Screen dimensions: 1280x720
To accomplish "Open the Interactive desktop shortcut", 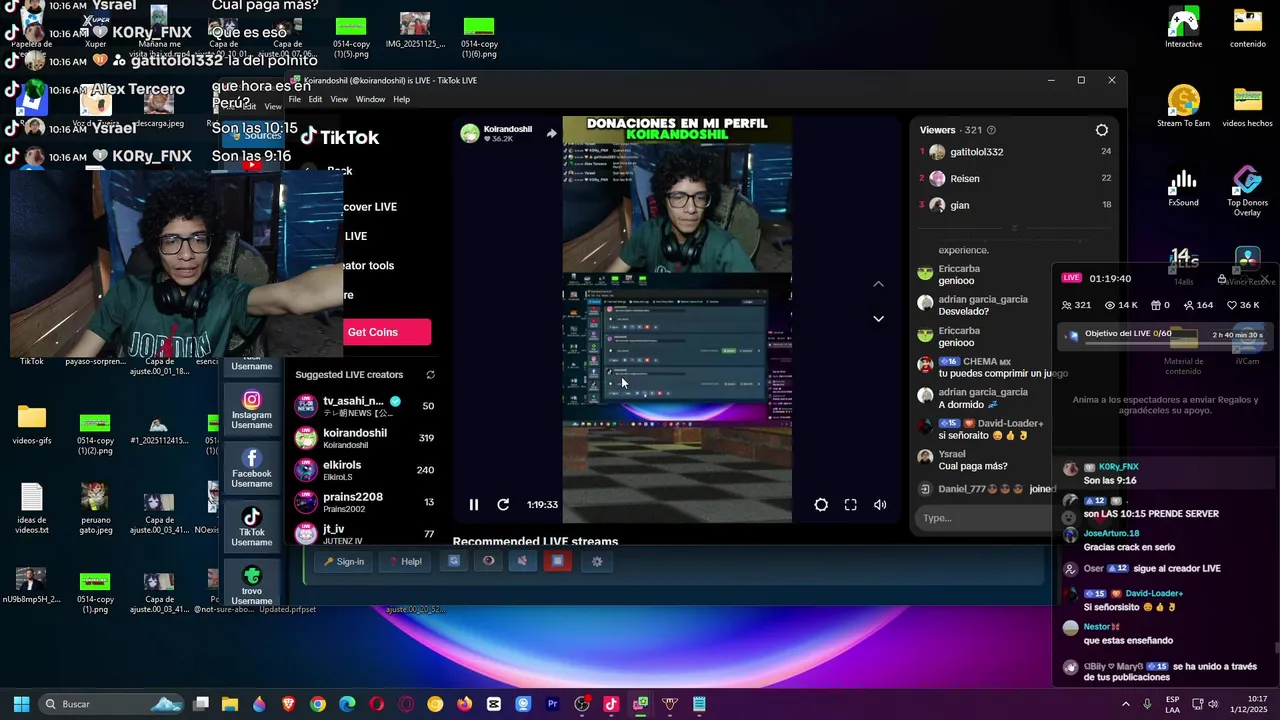I will [1184, 27].
